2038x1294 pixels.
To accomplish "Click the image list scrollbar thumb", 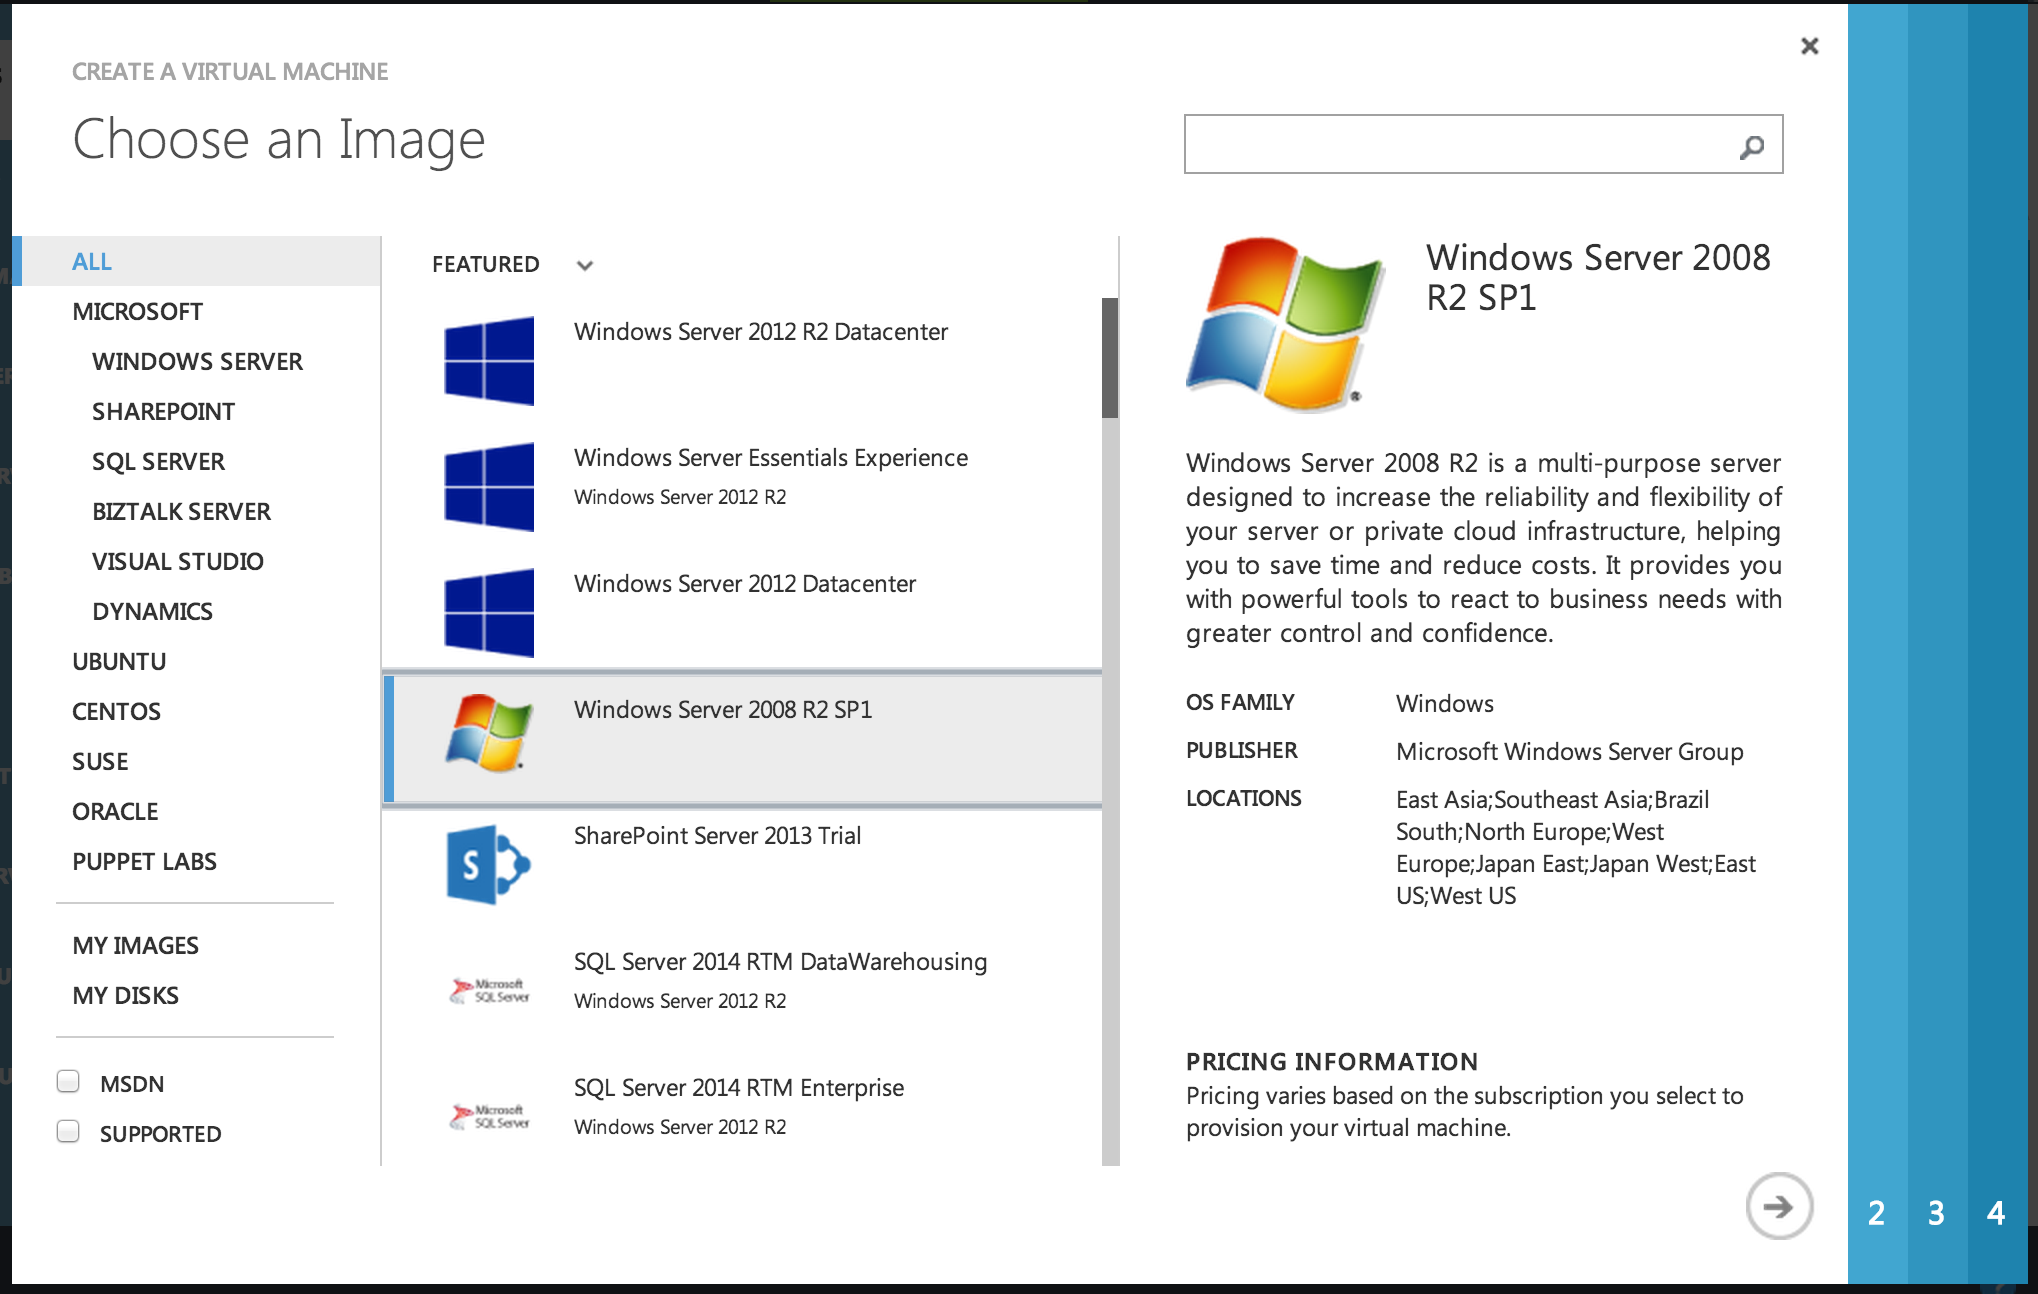I will coord(1109,358).
